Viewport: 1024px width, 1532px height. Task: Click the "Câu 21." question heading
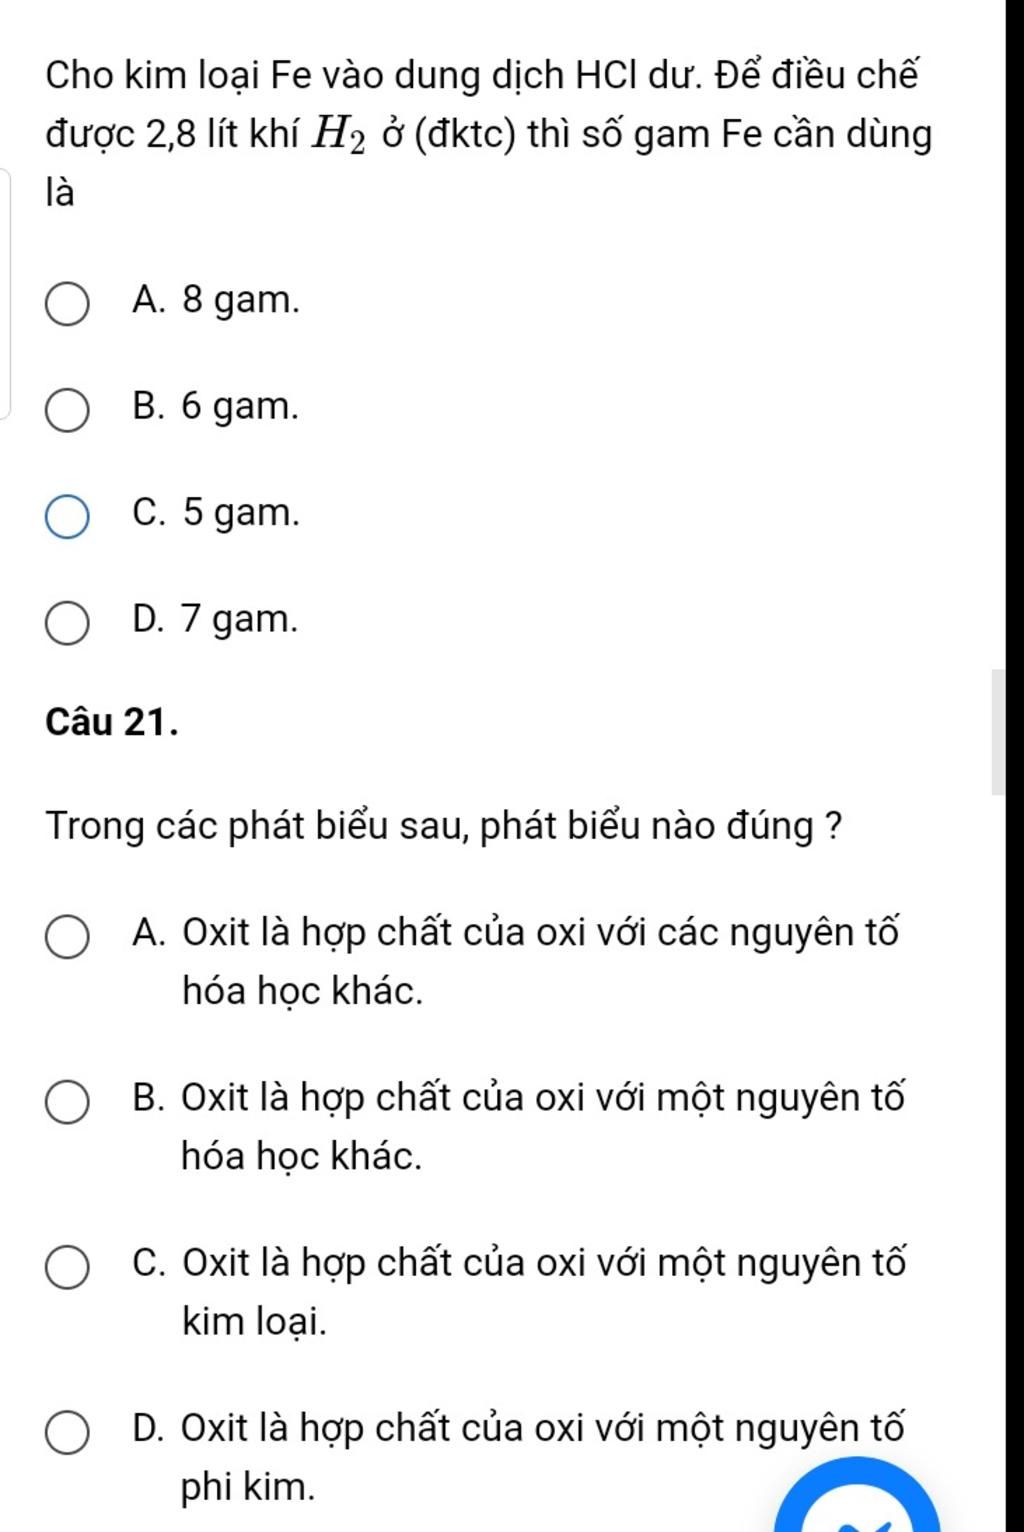(x=113, y=721)
